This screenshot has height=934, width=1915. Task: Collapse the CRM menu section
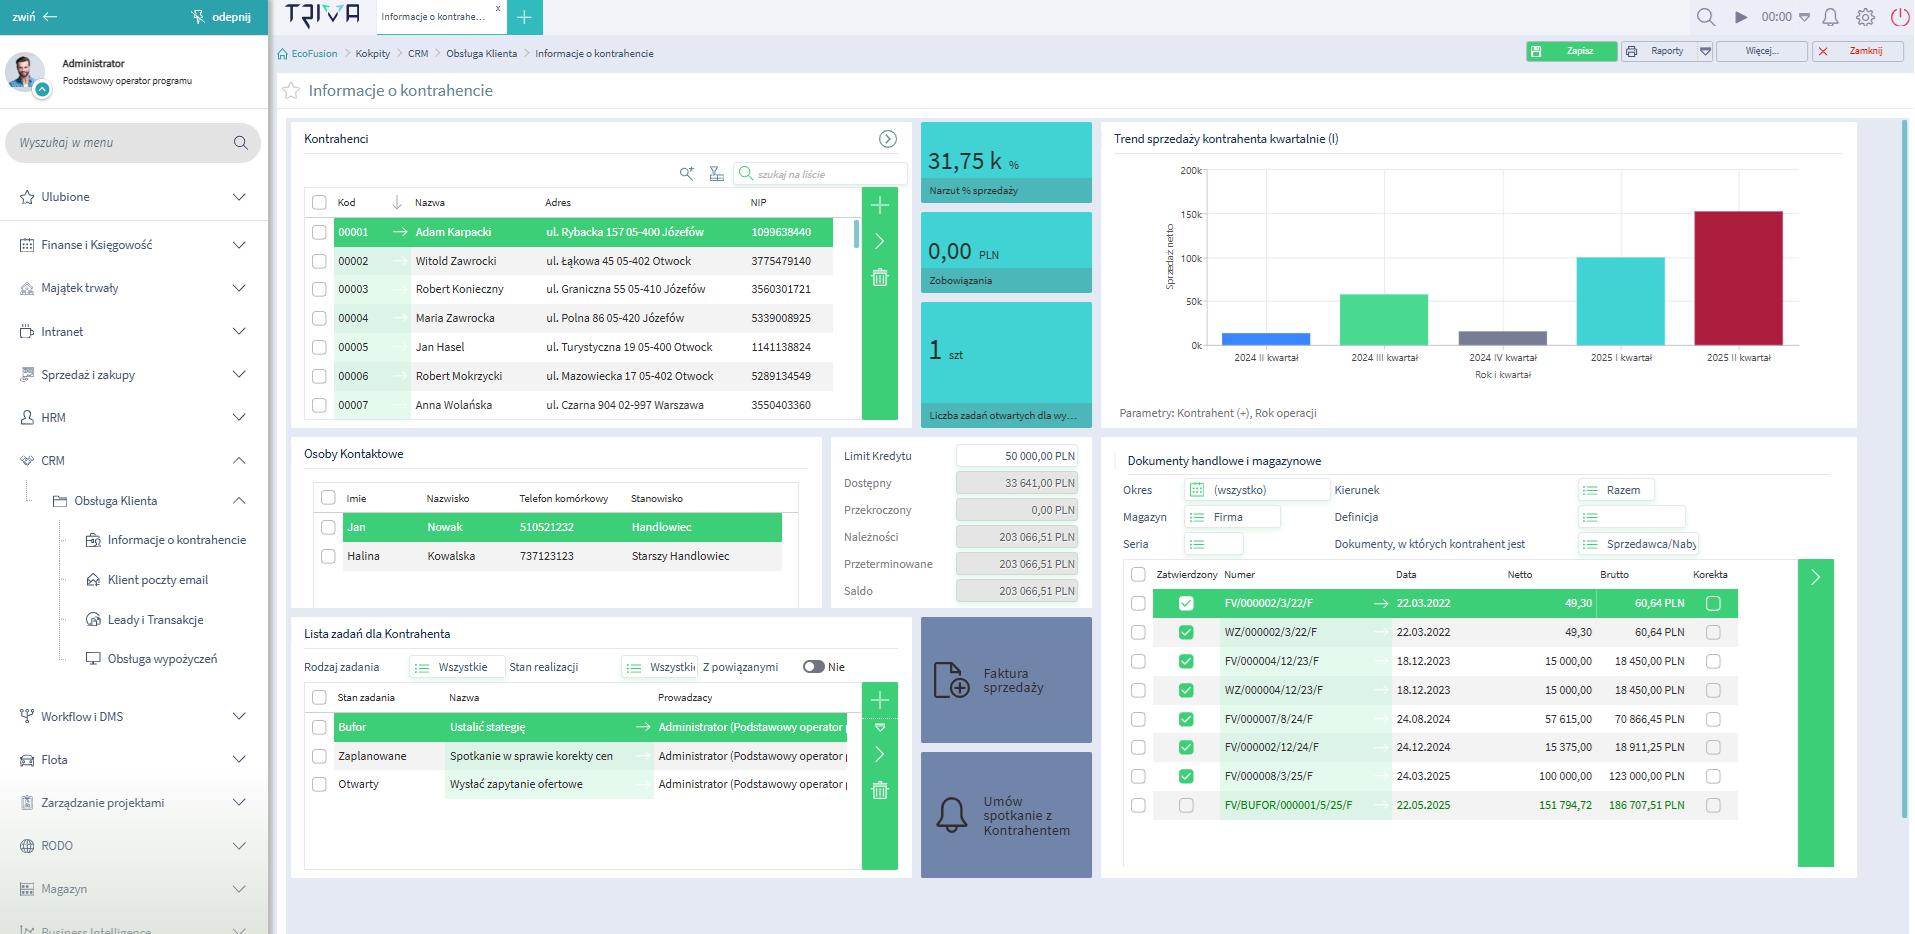tap(239, 461)
